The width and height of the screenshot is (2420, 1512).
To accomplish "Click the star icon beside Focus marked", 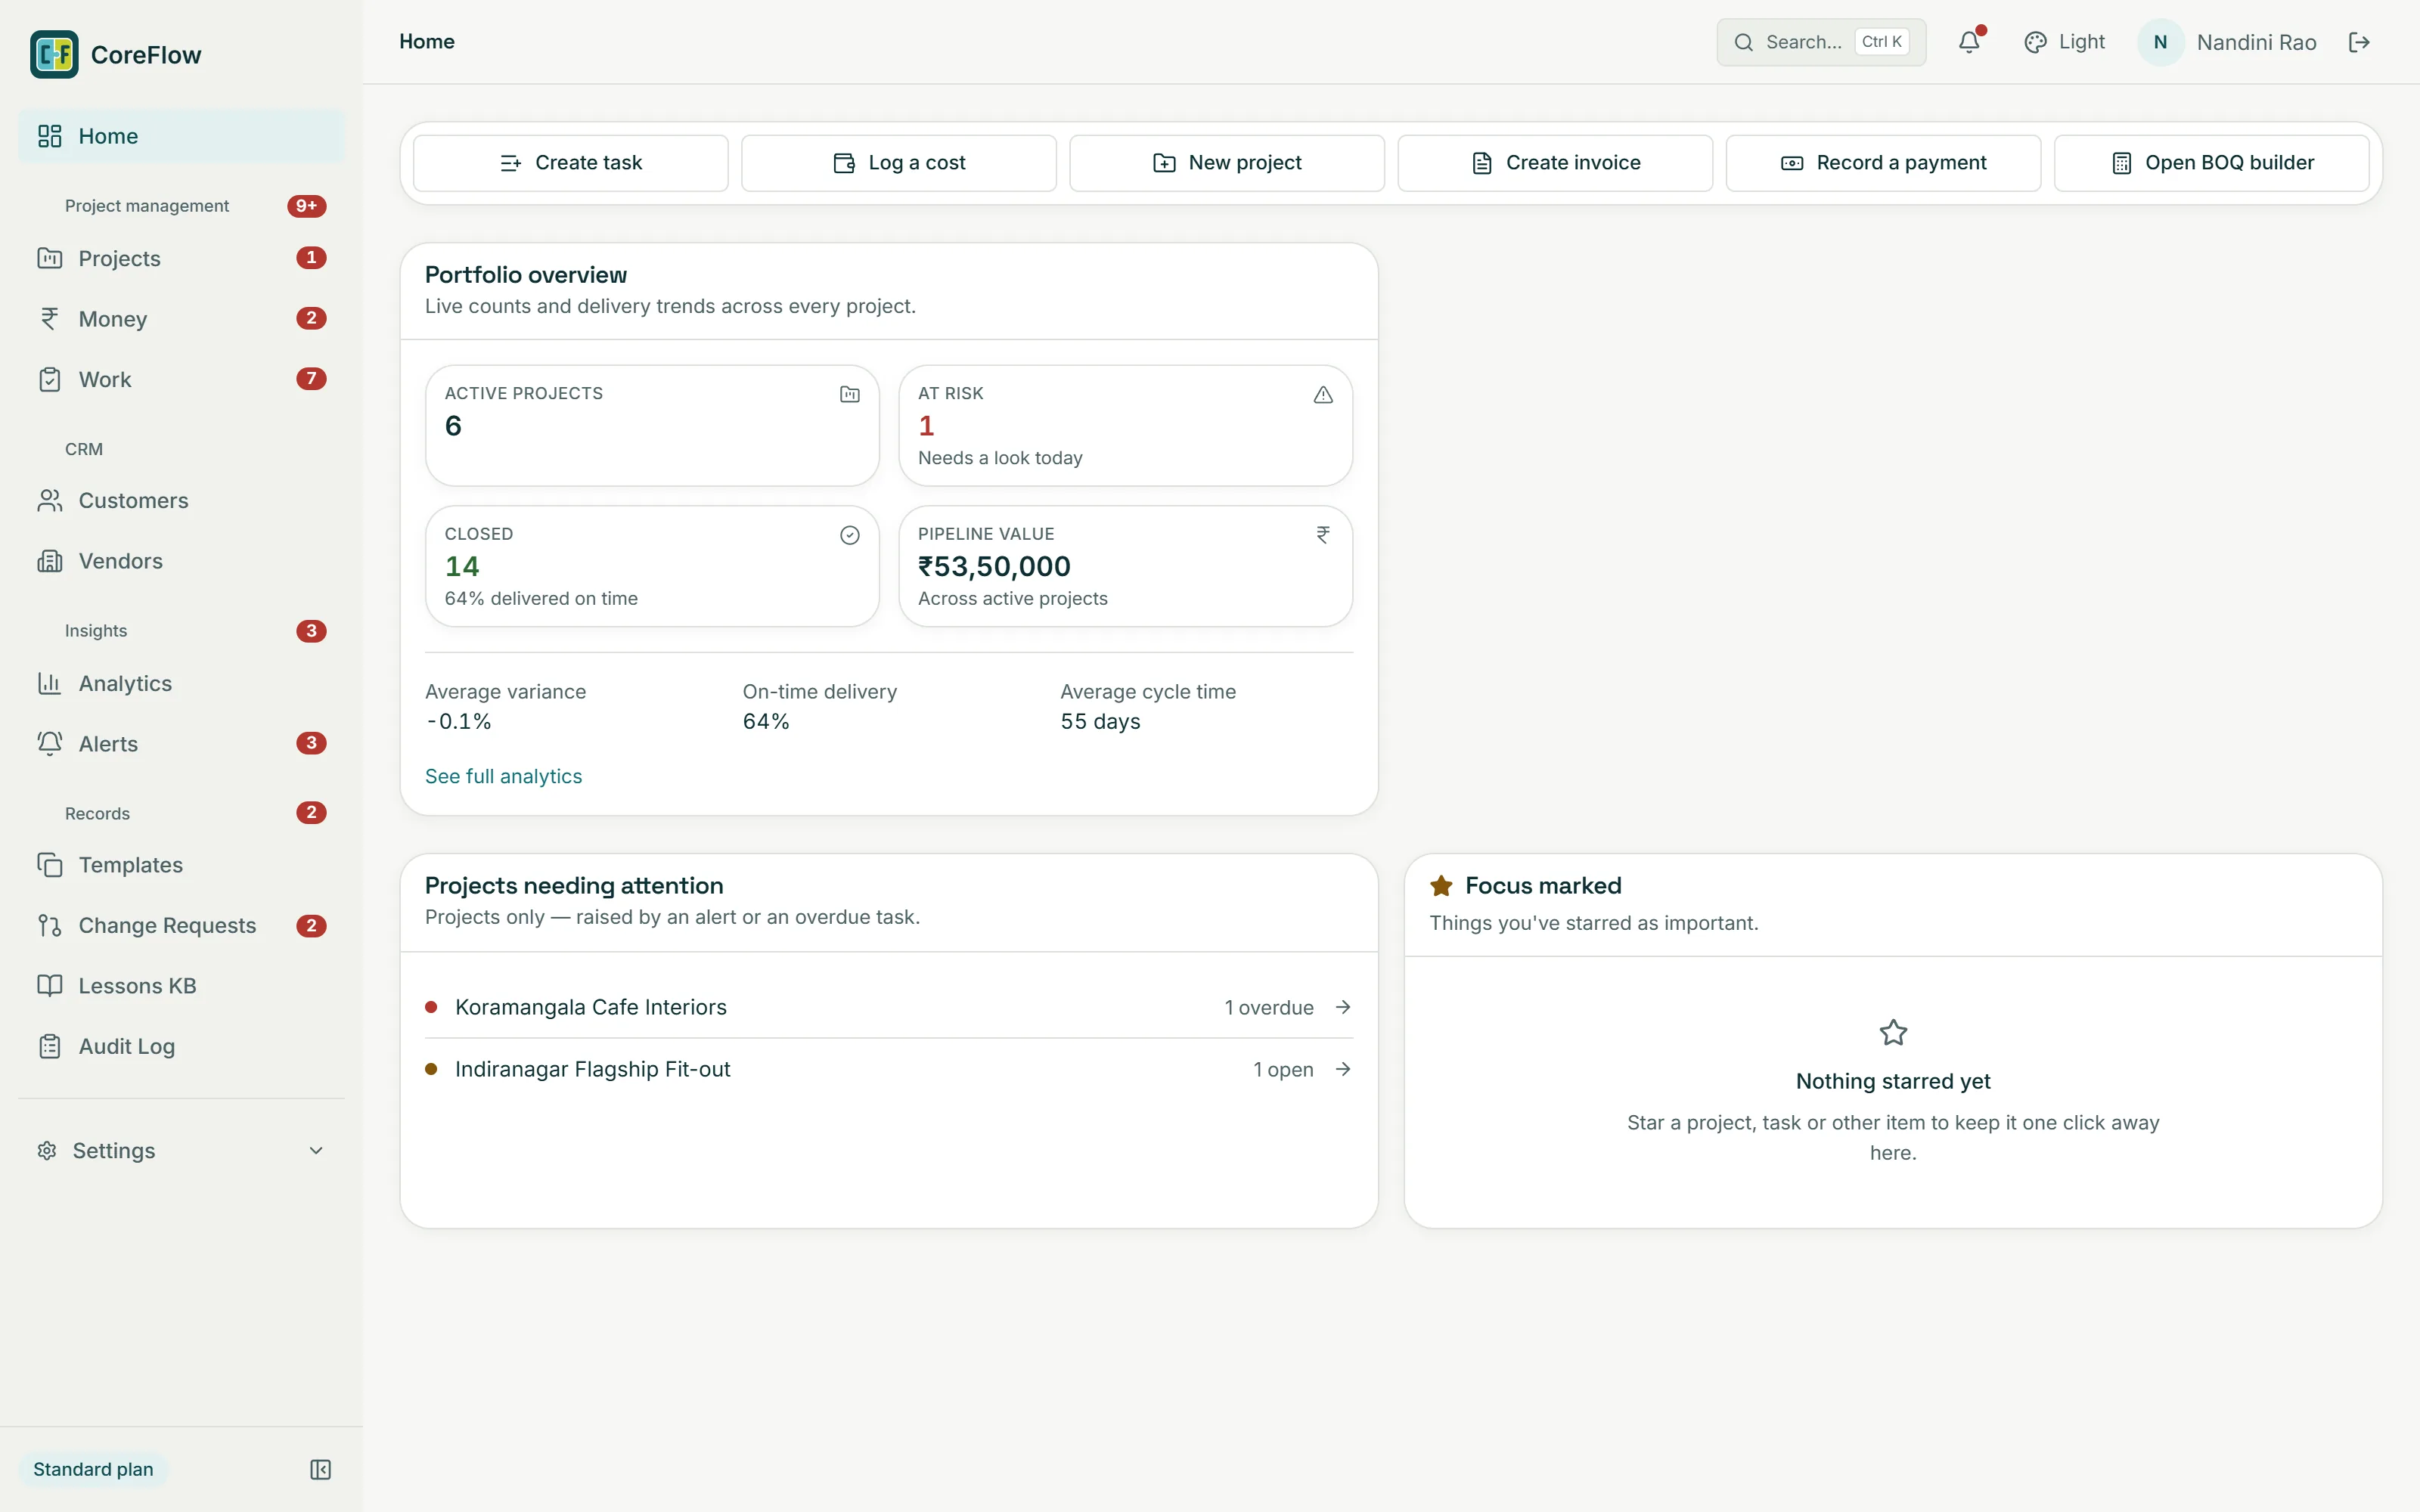I will click(x=1441, y=886).
